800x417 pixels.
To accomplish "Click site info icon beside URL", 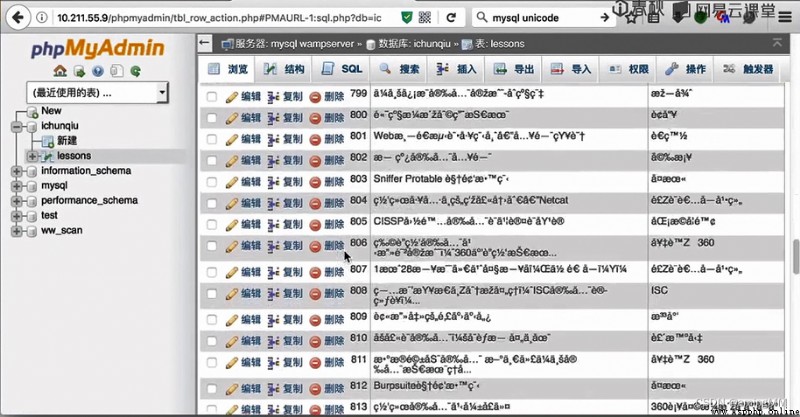I will pos(42,18).
